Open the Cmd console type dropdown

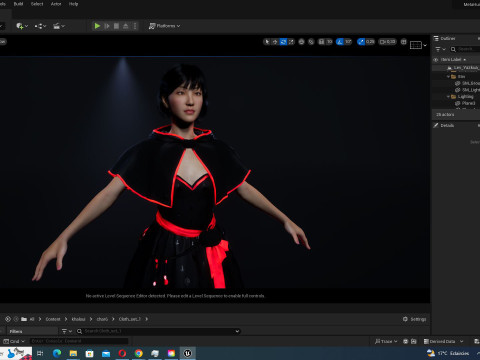pos(14,341)
